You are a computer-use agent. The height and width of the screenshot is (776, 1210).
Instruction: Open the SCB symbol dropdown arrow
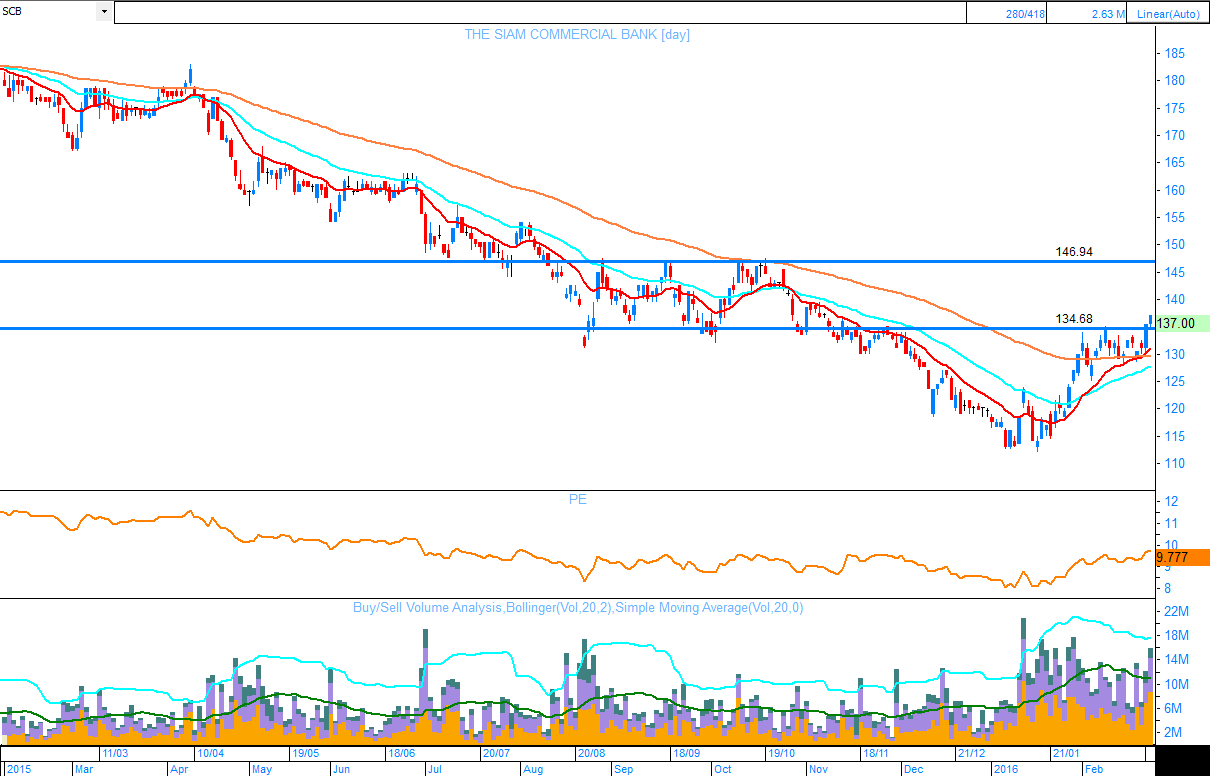[104, 12]
